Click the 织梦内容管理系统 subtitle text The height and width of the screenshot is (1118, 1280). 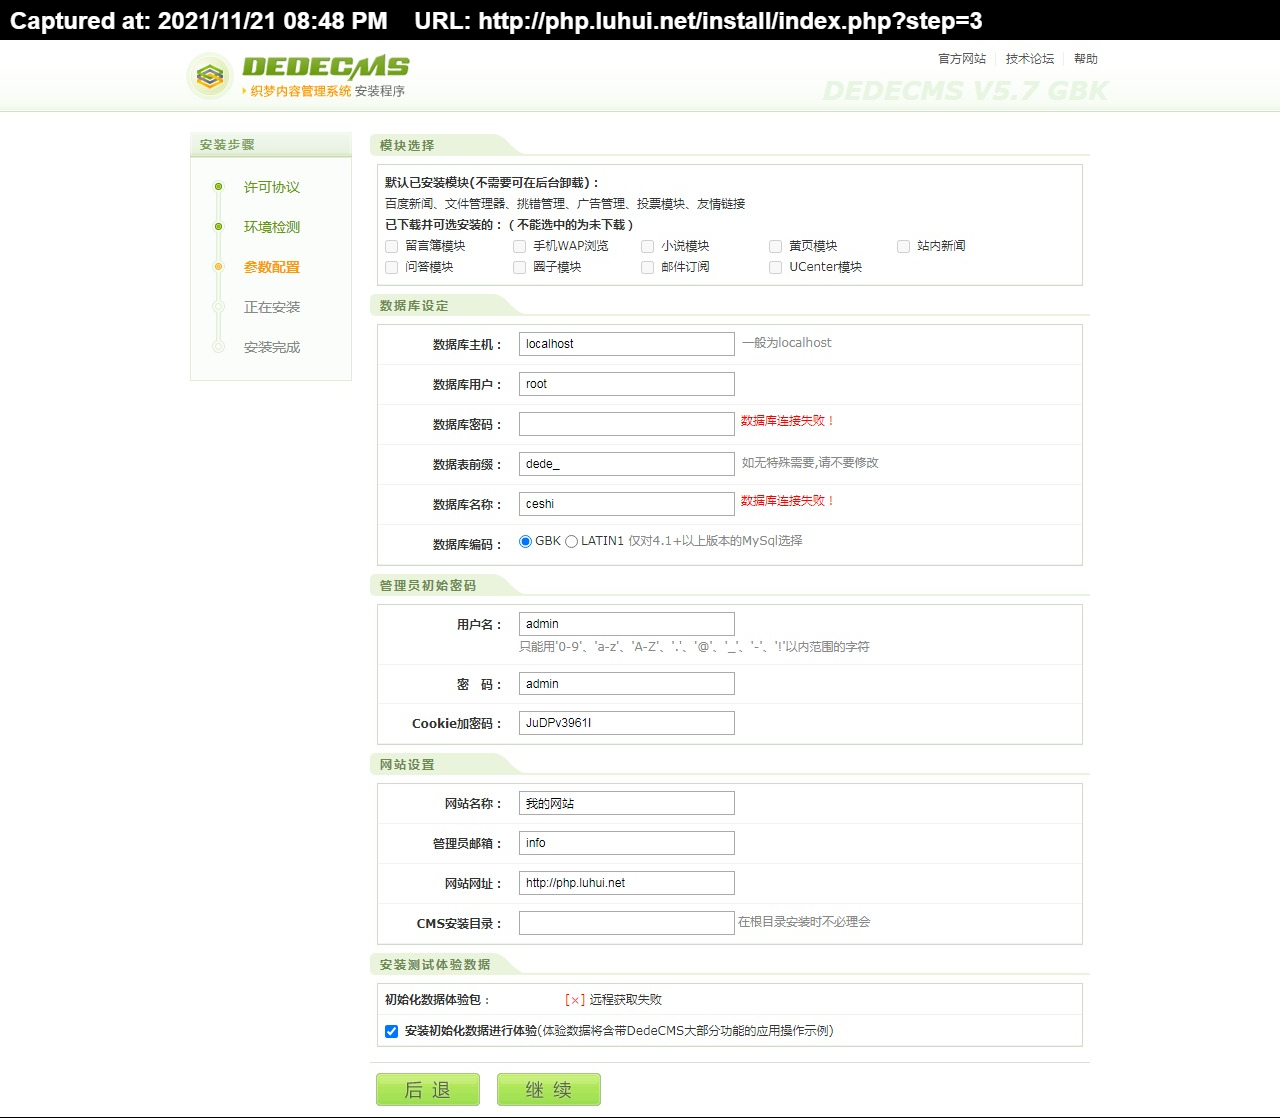[x=301, y=91]
